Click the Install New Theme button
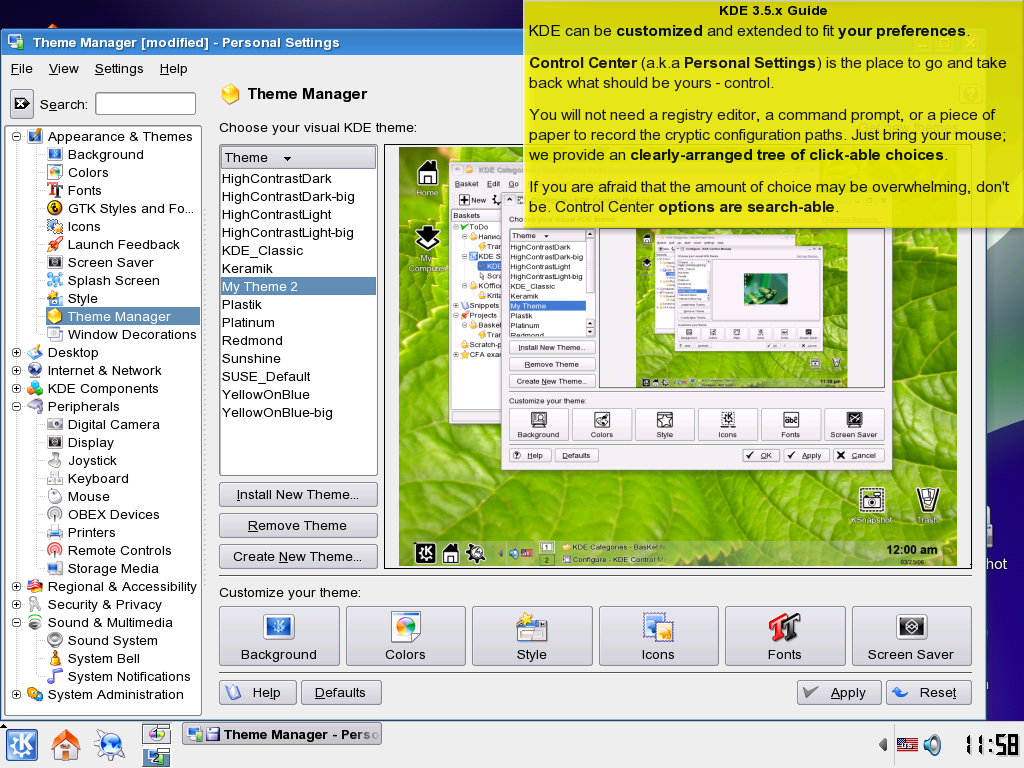 click(298, 494)
